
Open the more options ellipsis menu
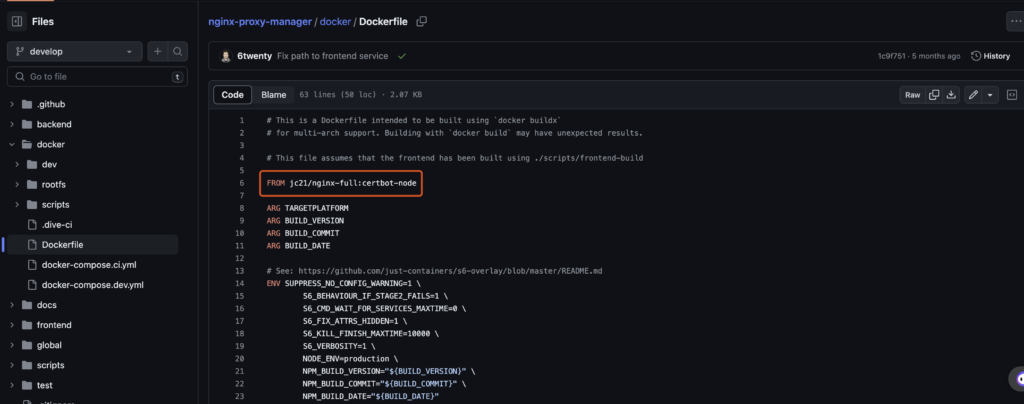click(1015, 22)
